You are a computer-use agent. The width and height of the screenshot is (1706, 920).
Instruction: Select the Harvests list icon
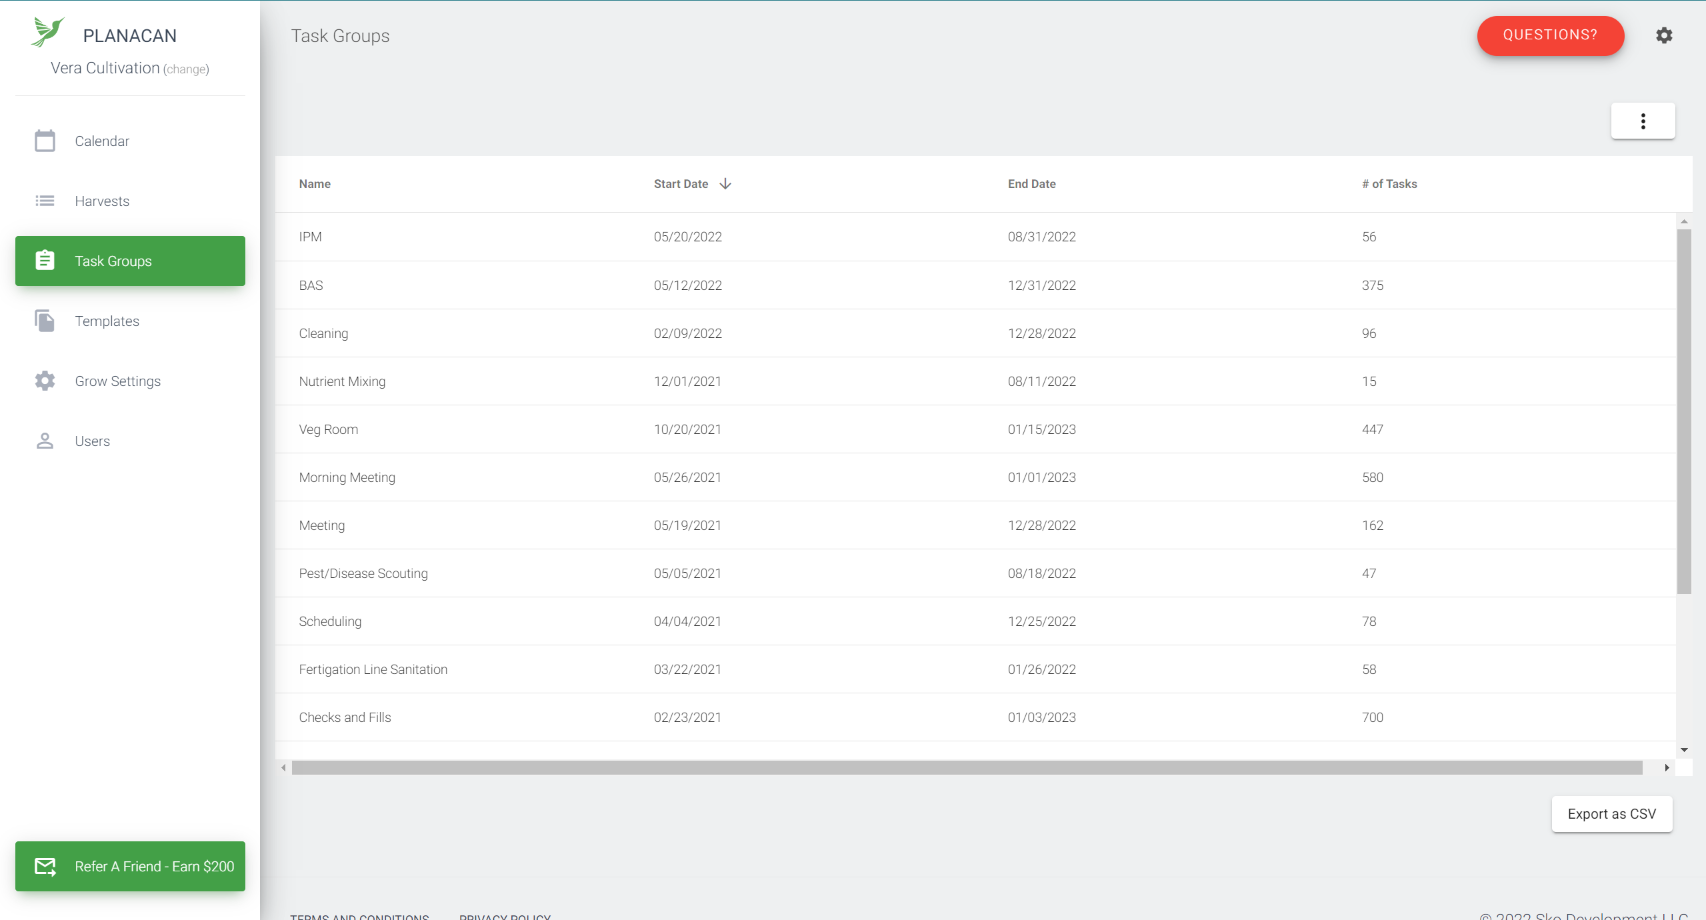pyautogui.click(x=45, y=201)
